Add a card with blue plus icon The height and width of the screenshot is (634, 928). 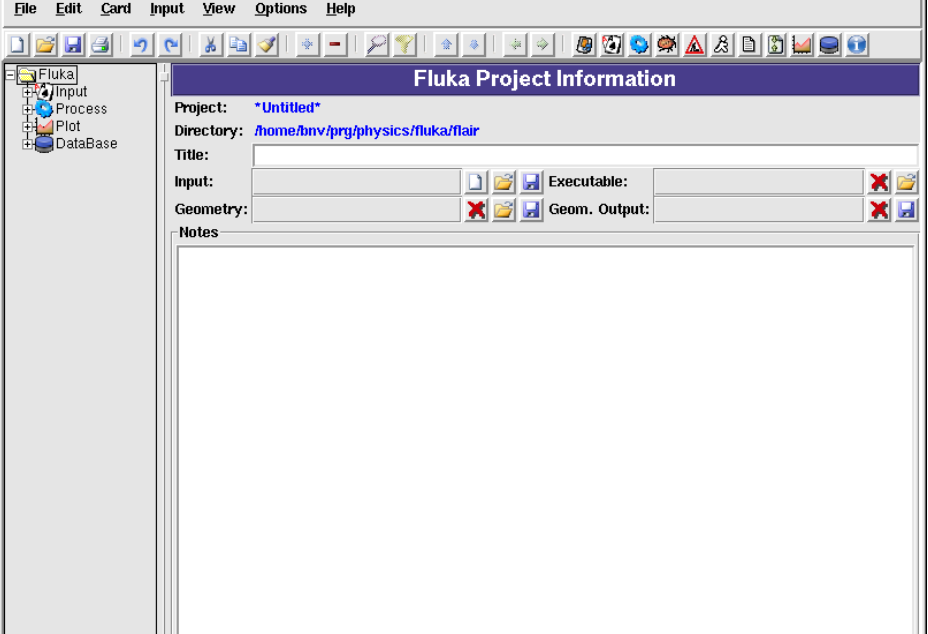[x=307, y=44]
